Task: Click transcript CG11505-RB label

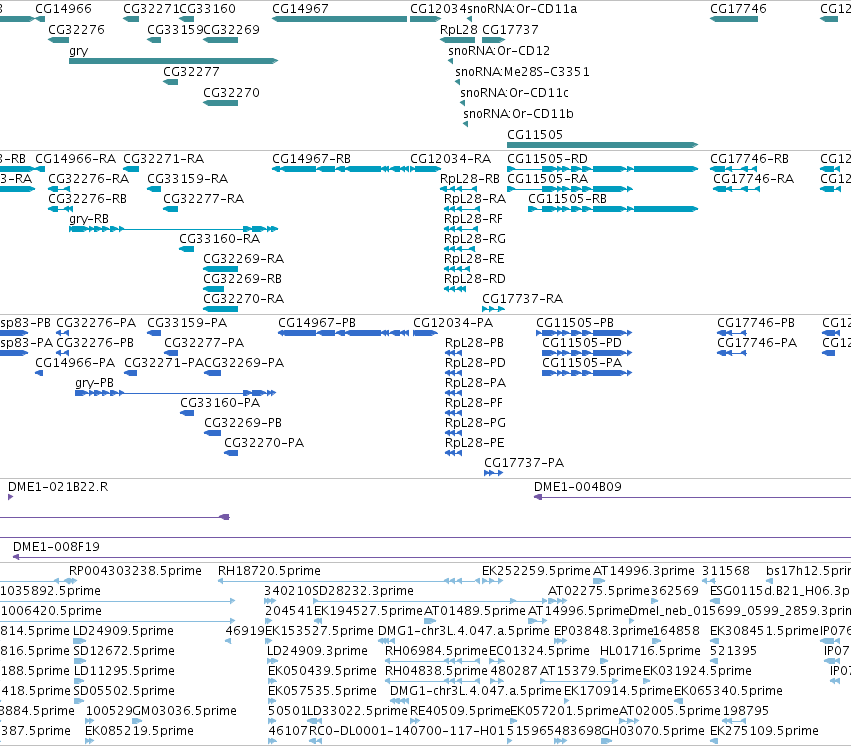Action: click(x=567, y=199)
